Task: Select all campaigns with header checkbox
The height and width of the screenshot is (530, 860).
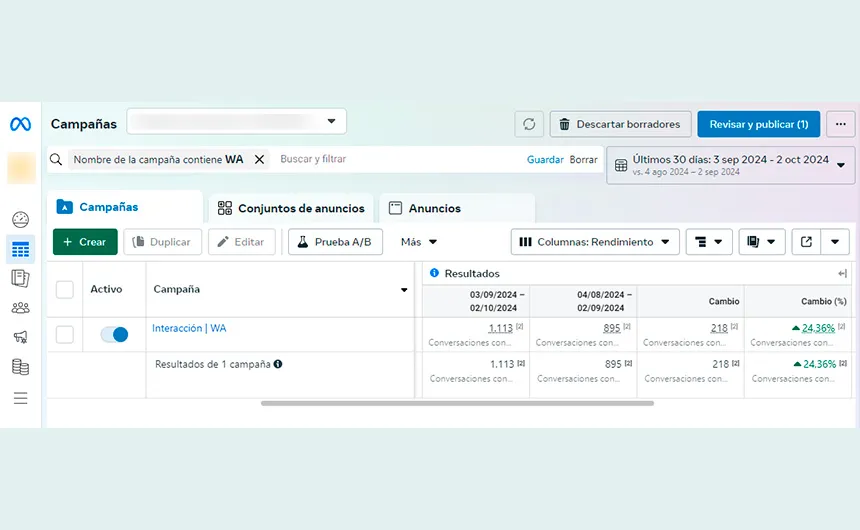Action: 65,289
